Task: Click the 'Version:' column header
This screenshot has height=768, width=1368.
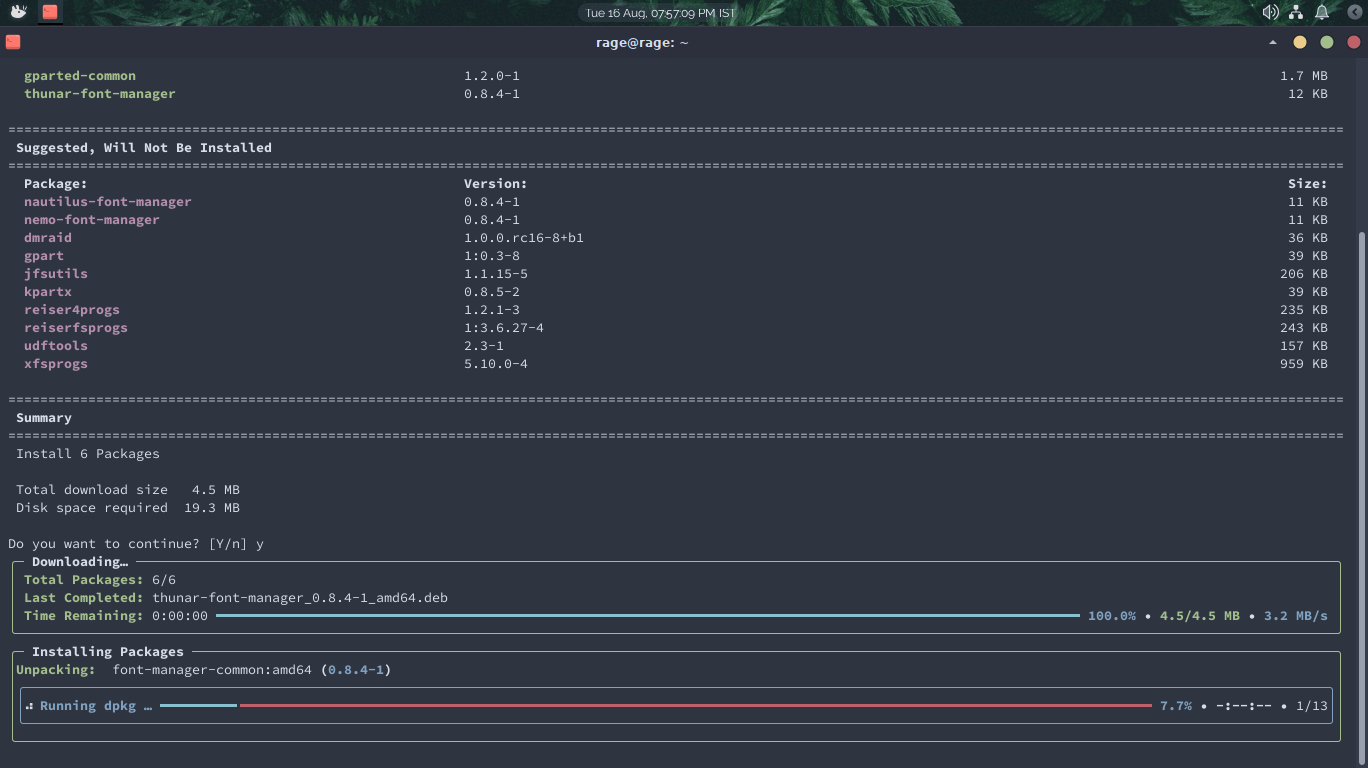Action: click(x=496, y=184)
